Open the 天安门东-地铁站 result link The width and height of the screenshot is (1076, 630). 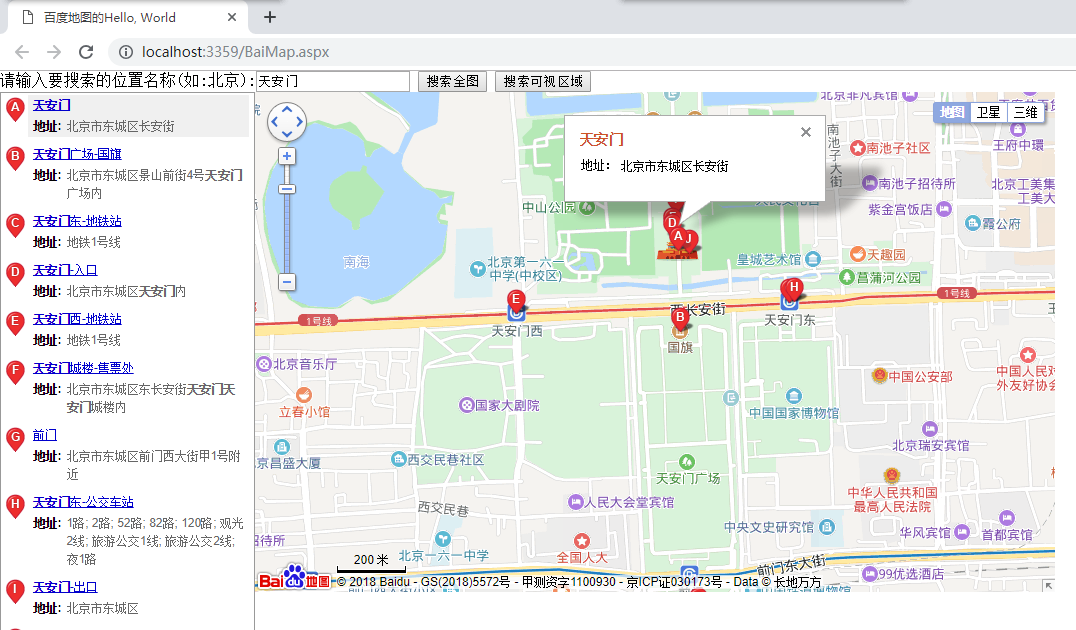point(77,221)
